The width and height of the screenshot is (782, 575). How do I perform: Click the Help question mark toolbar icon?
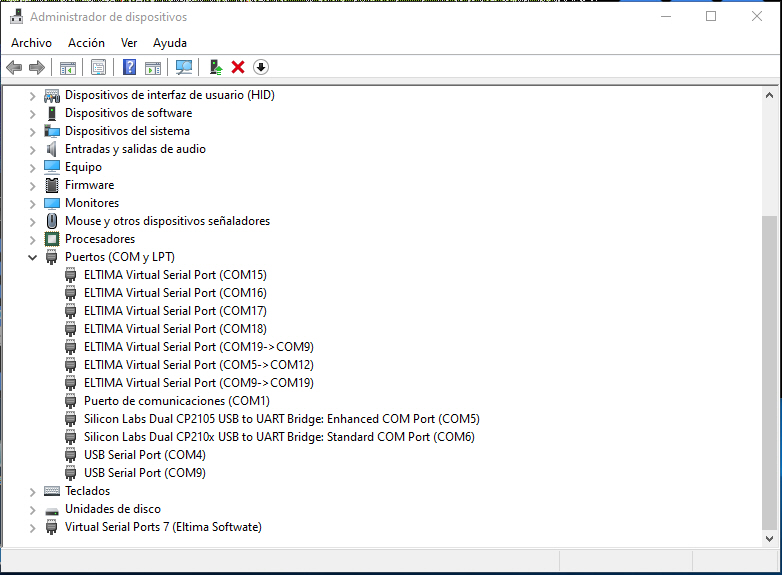[129, 67]
